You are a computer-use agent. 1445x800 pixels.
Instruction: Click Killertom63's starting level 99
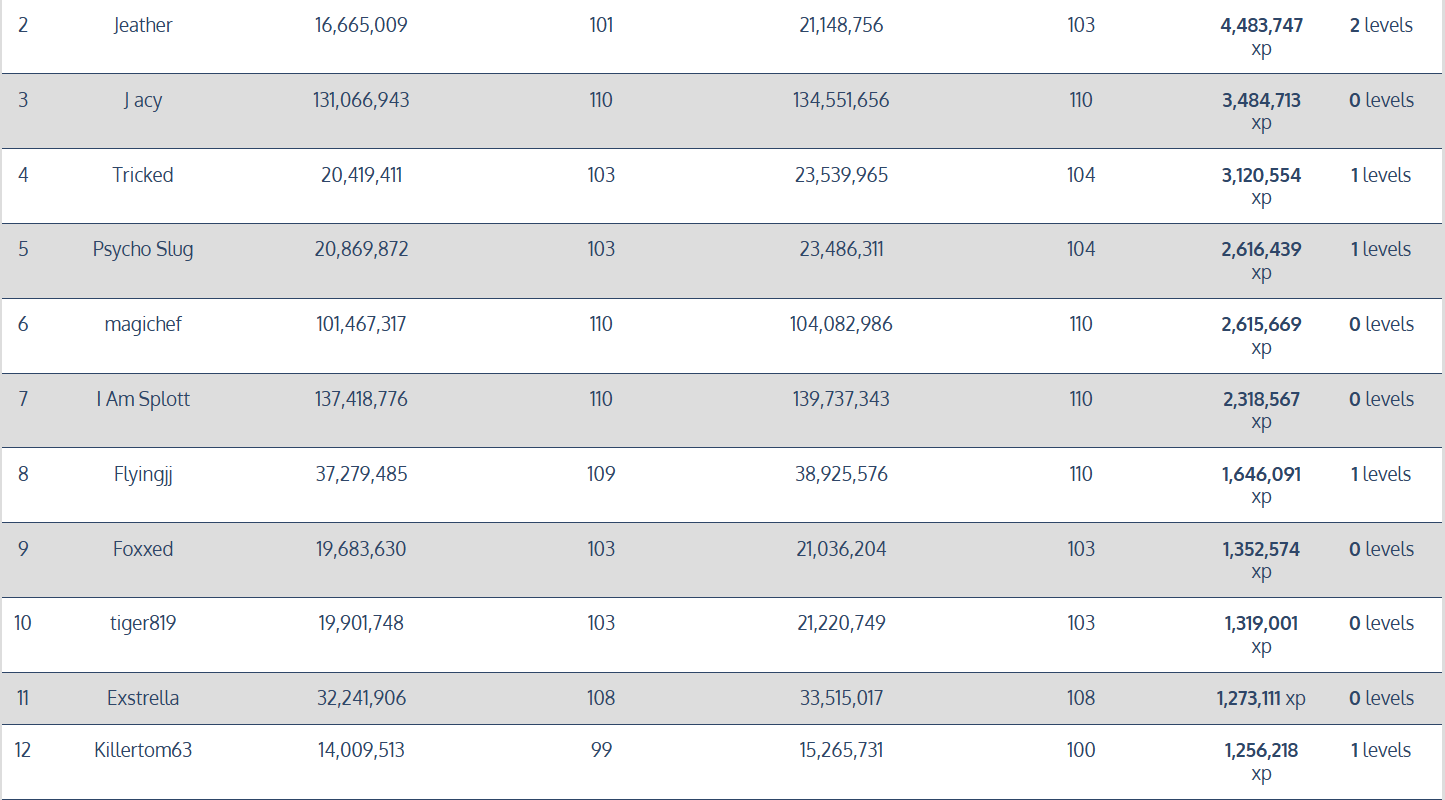601,751
